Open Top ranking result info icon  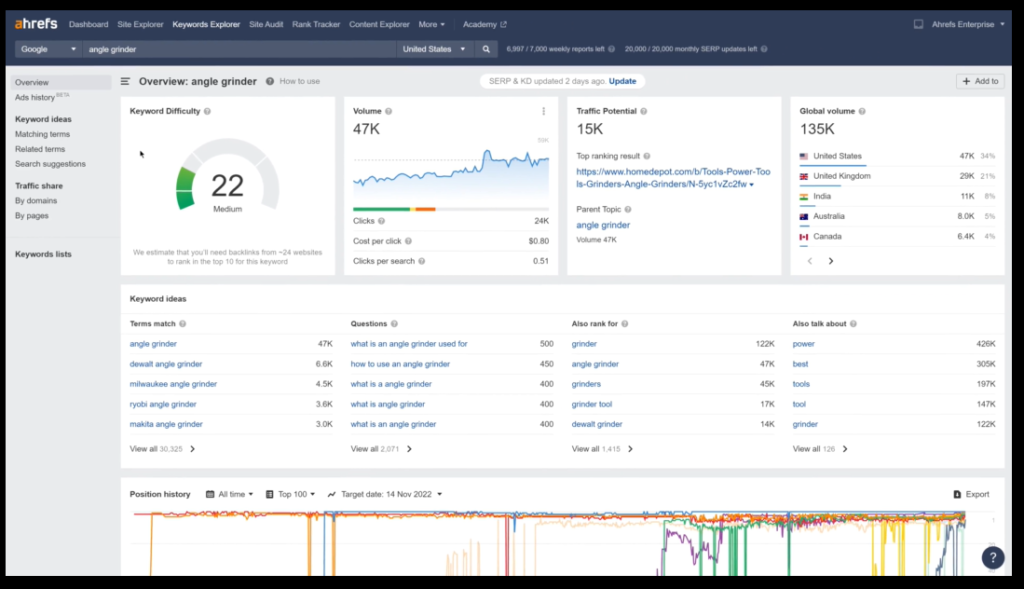pos(647,157)
